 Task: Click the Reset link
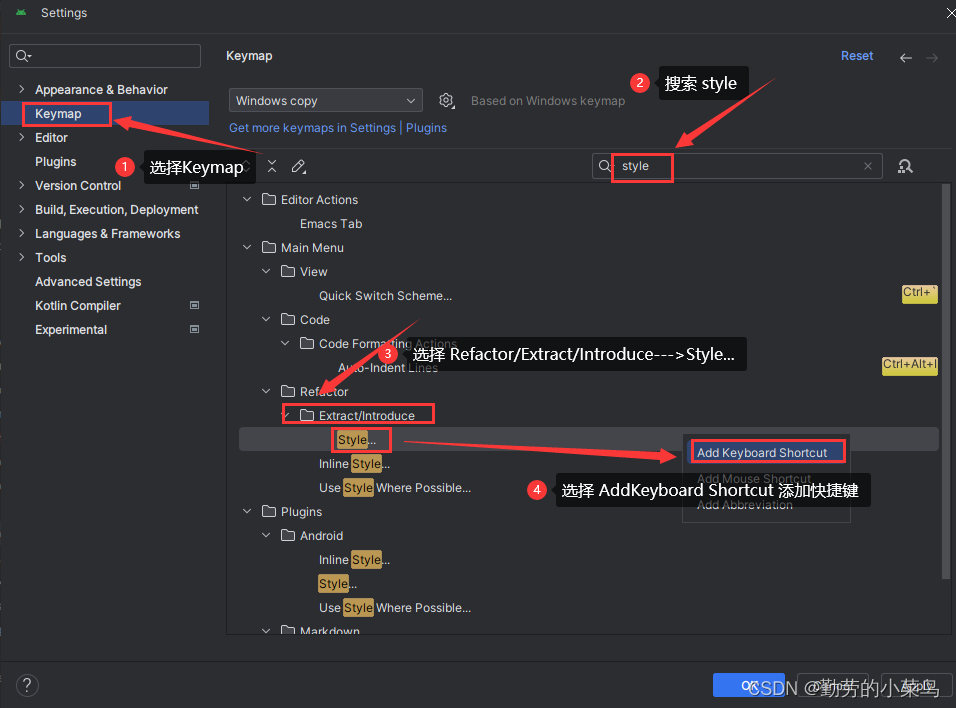point(857,56)
